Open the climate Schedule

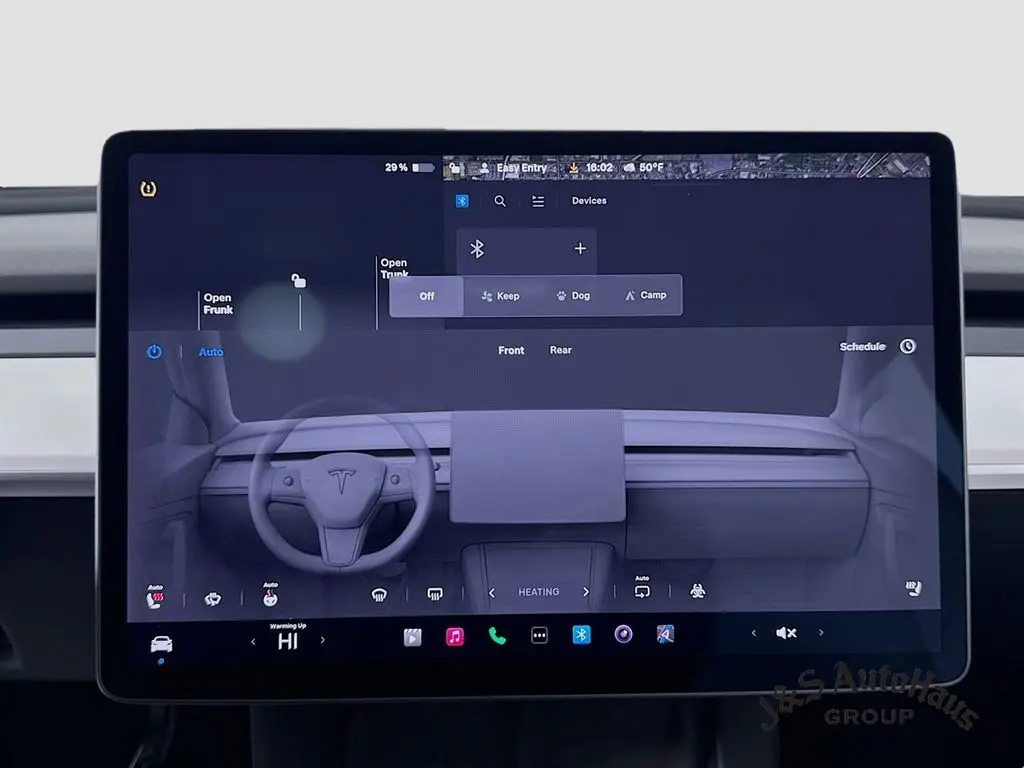[862, 347]
